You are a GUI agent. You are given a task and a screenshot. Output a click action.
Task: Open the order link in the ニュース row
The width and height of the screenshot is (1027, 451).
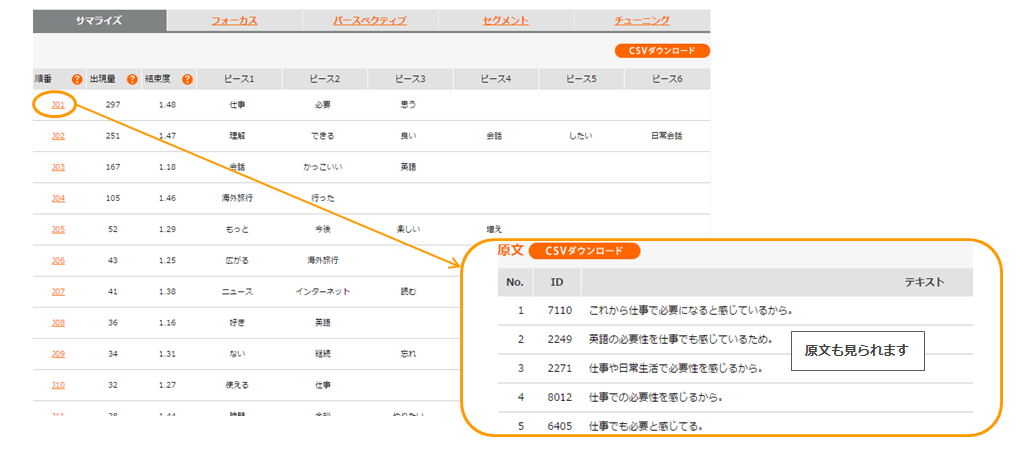click(x=58, y=291)
